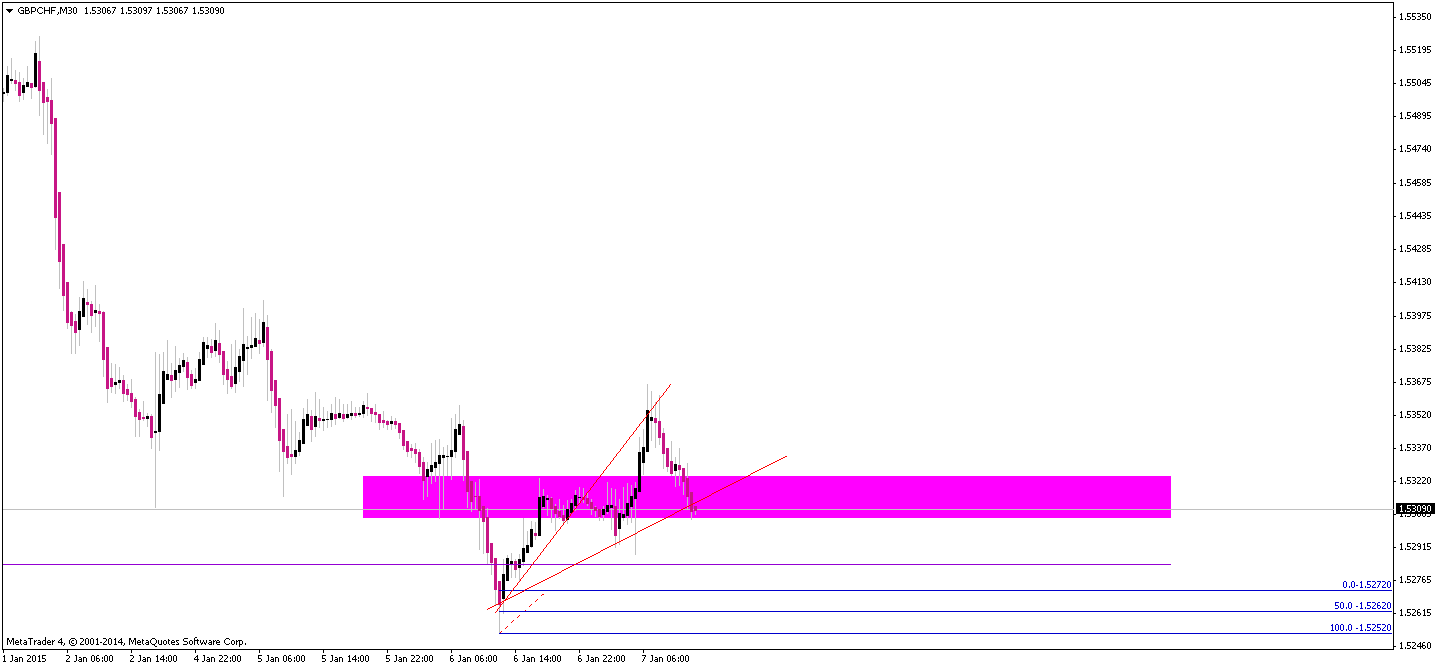
Task: Click the 7 Jan 06:00 time axis label
Action: coord(665,659)
